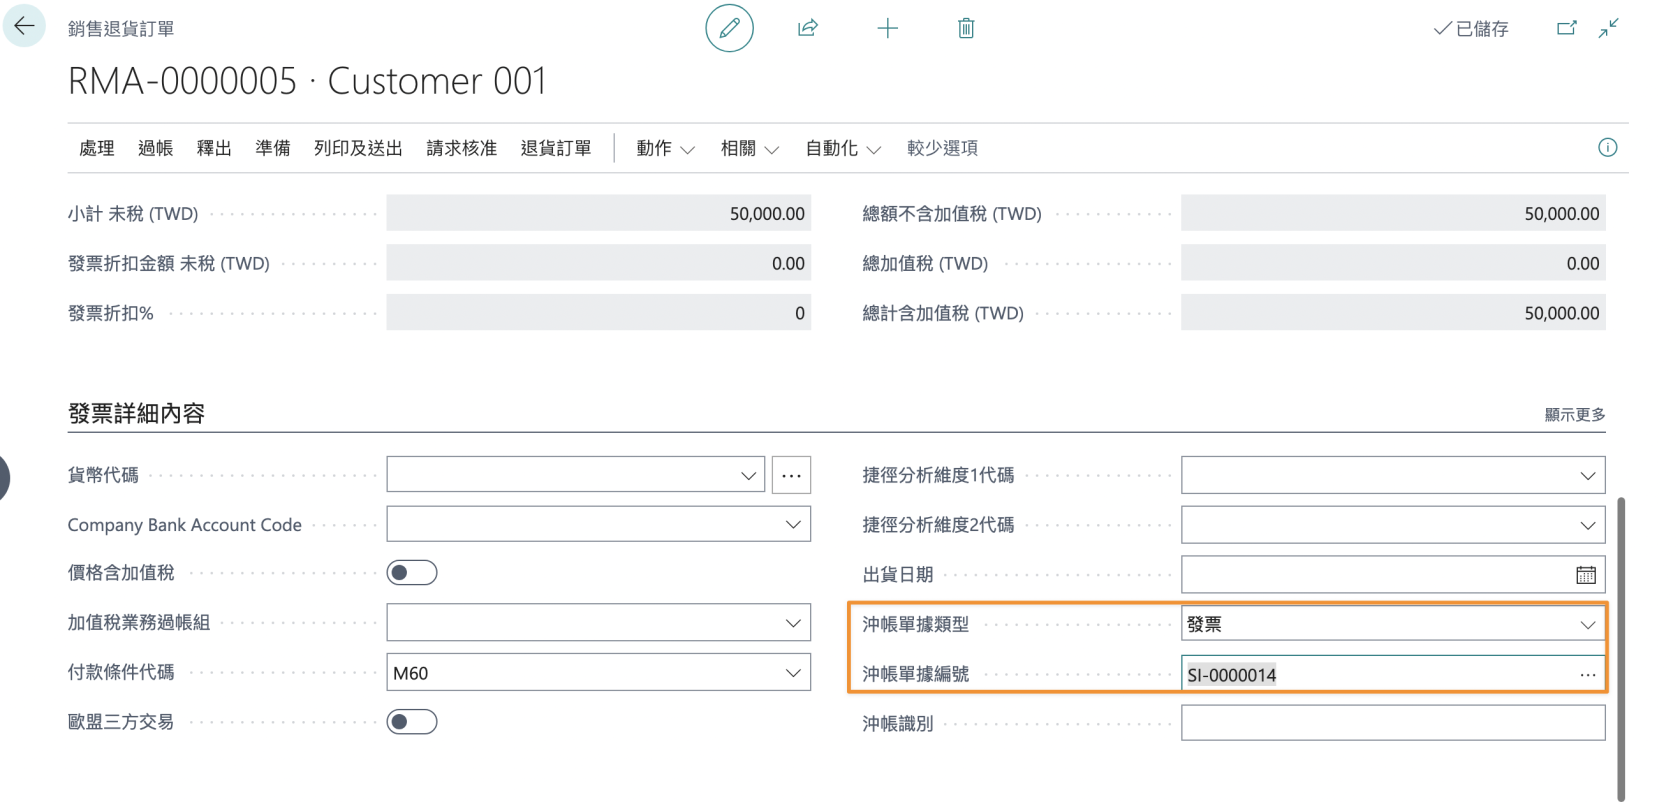The image size is (1680, 802).
Task: Click the vertical scrollbar
Action: coord(1620,648)
